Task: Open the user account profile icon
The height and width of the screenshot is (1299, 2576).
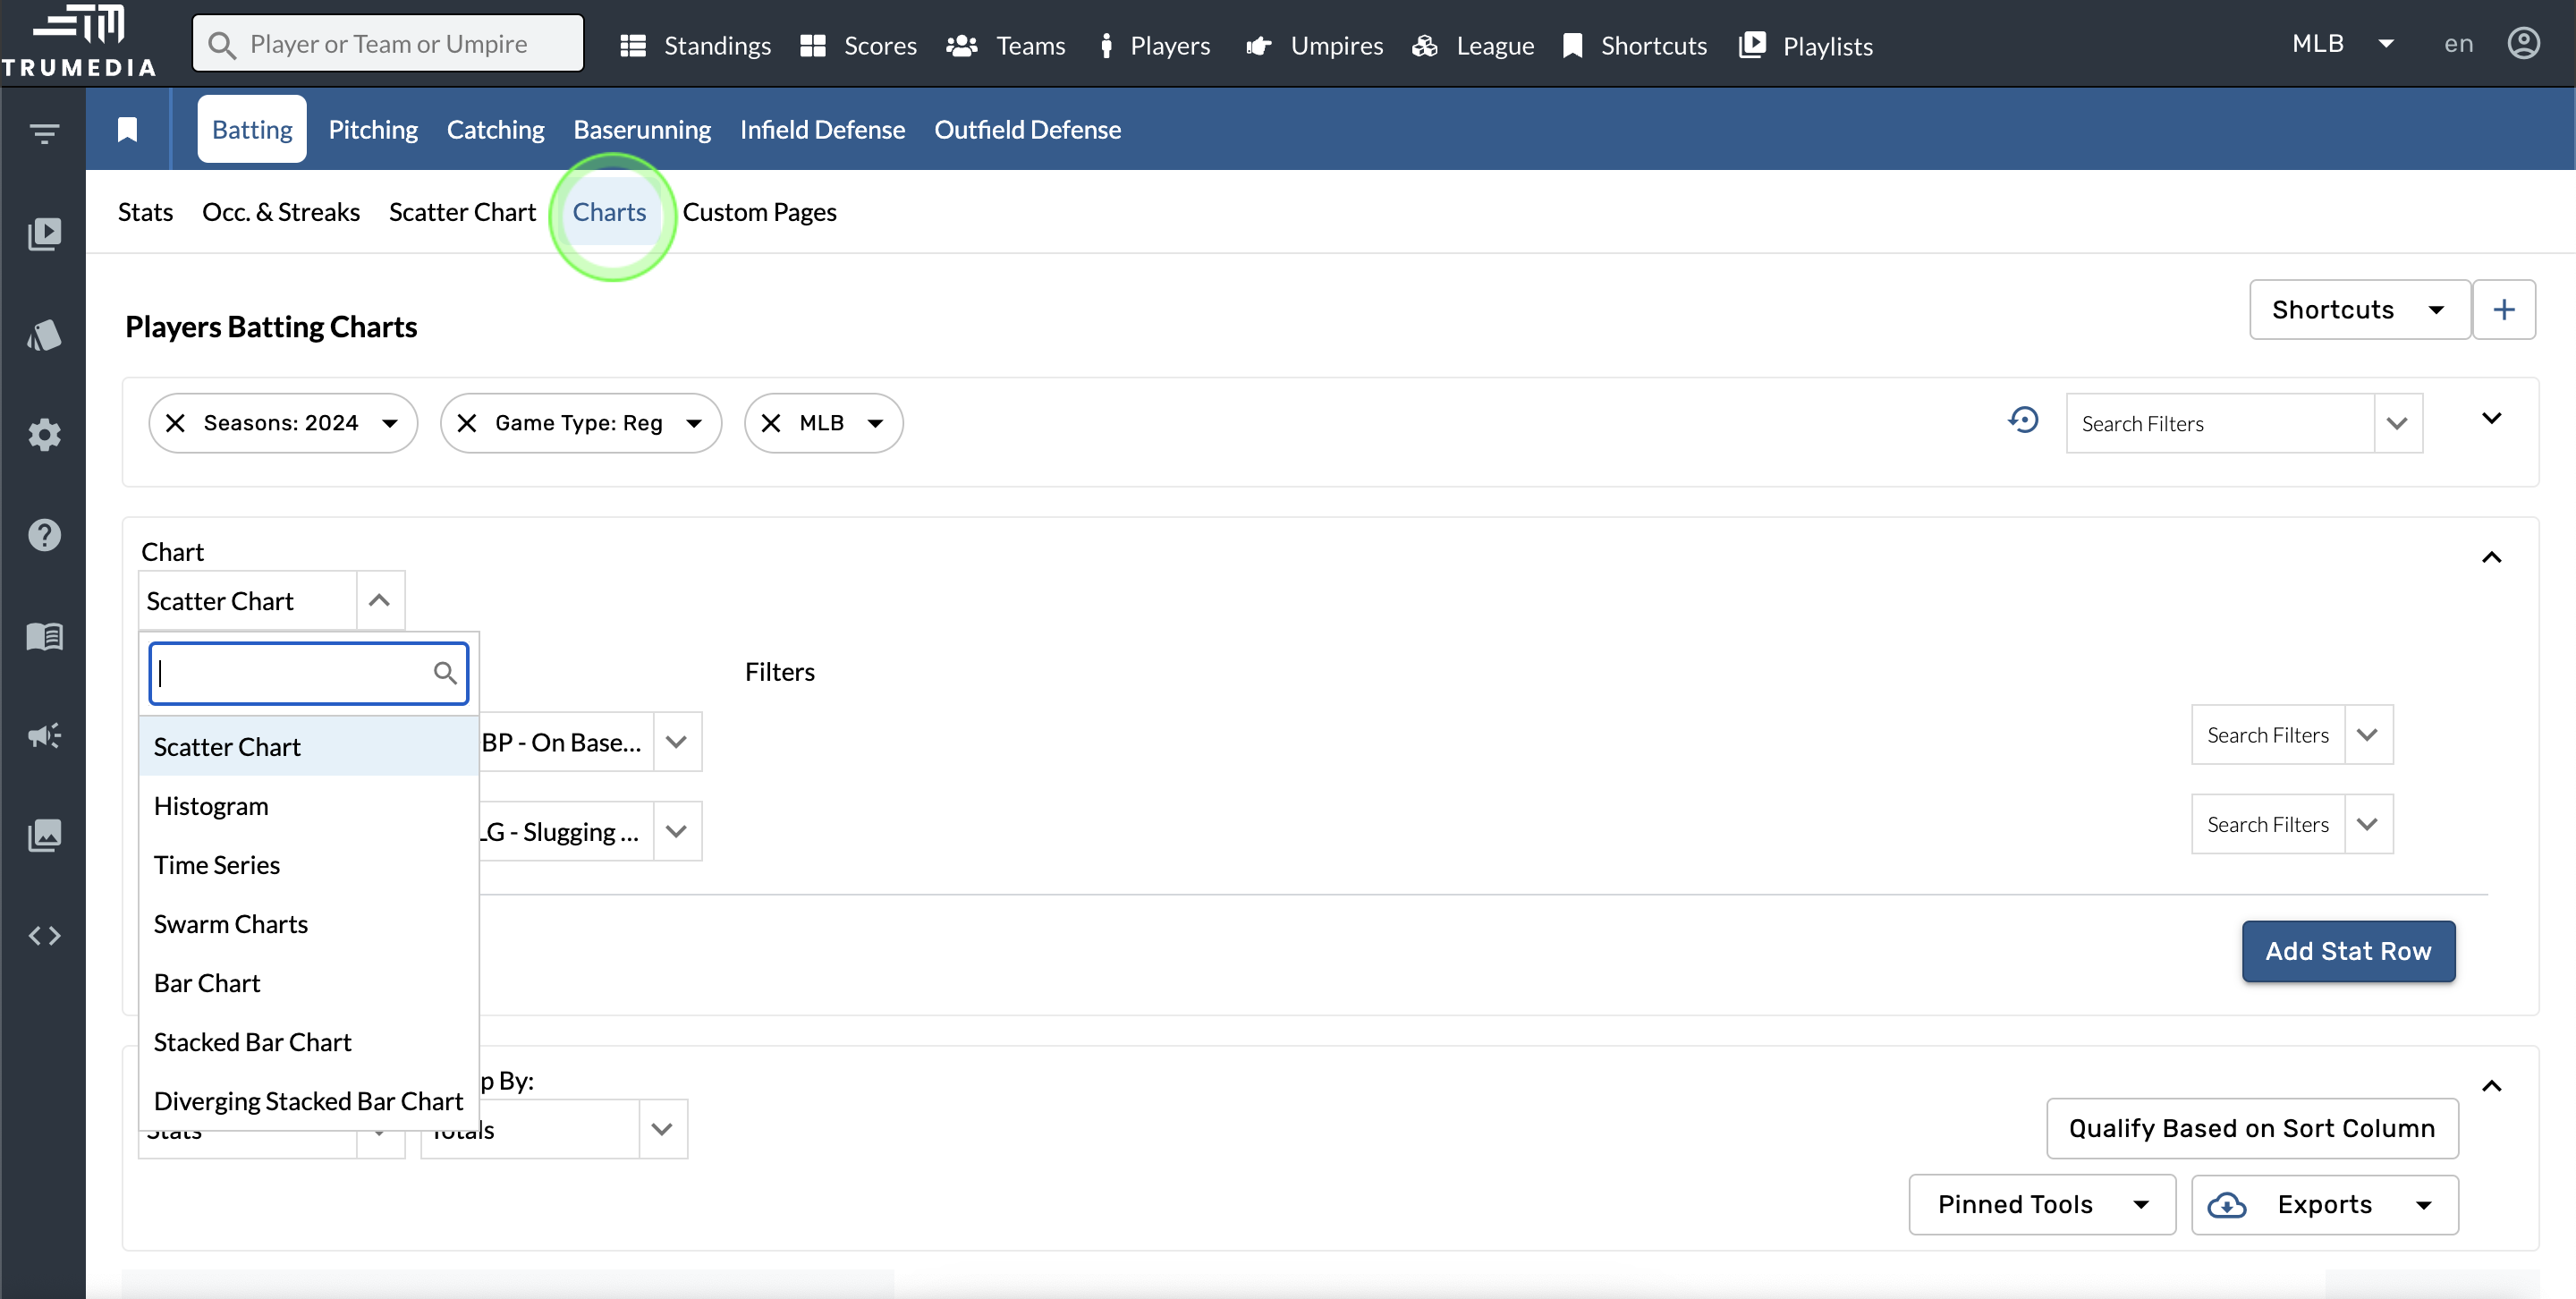Action: tap(2523, 44)
